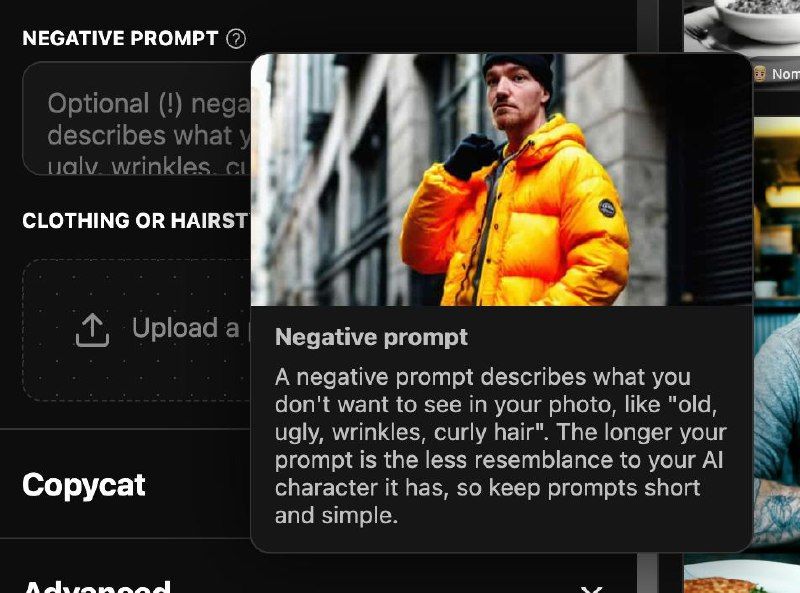Expand the Advanced section header
Image resolution: width=800 pixels, height=593 pixels.
(x=96, y=586)
